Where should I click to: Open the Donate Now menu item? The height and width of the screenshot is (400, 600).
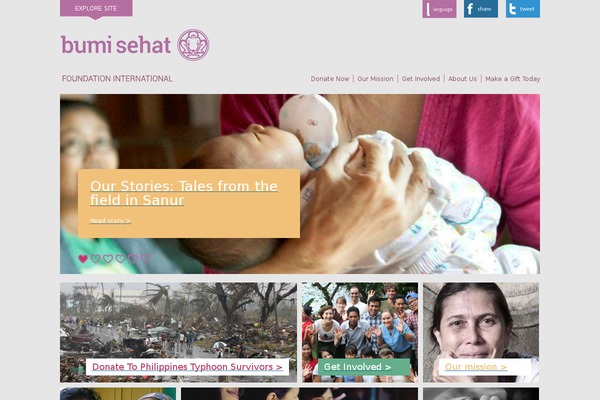(330, 79)
